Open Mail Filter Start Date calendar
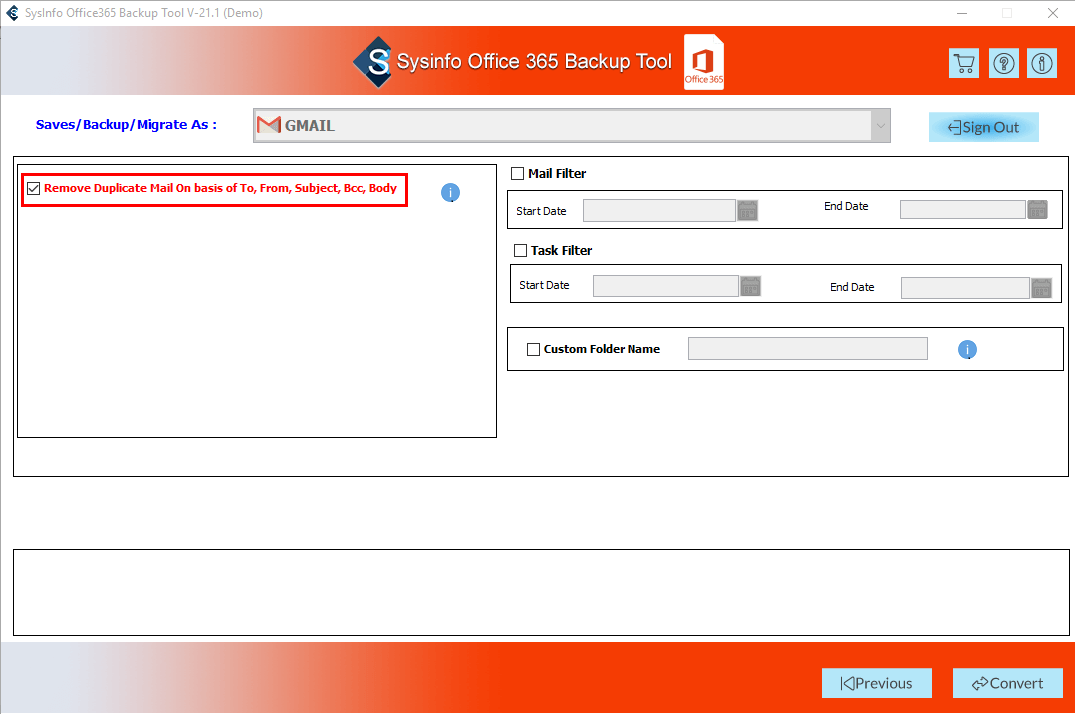Viewport: 1075px width, 714px height. click(747, 210)
